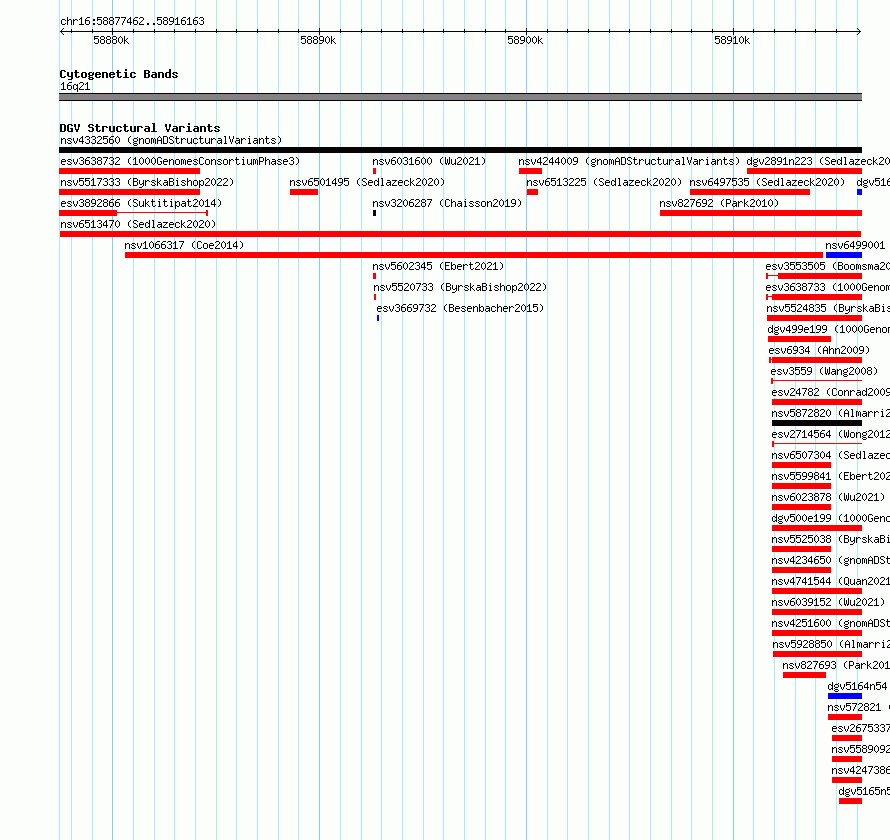Select nsv6501495 (Sedlazeck2020) label
Image resolution: width=890 pixels, height=840 pixels.
pyautogui.click(x=367, y=182)
